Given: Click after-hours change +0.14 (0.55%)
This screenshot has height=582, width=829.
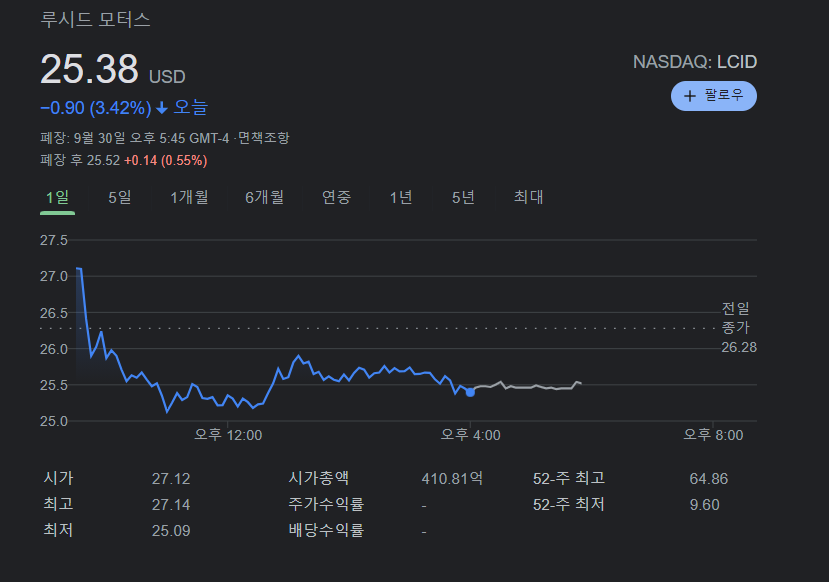Looking at the screenshot, I should [165, 161].
